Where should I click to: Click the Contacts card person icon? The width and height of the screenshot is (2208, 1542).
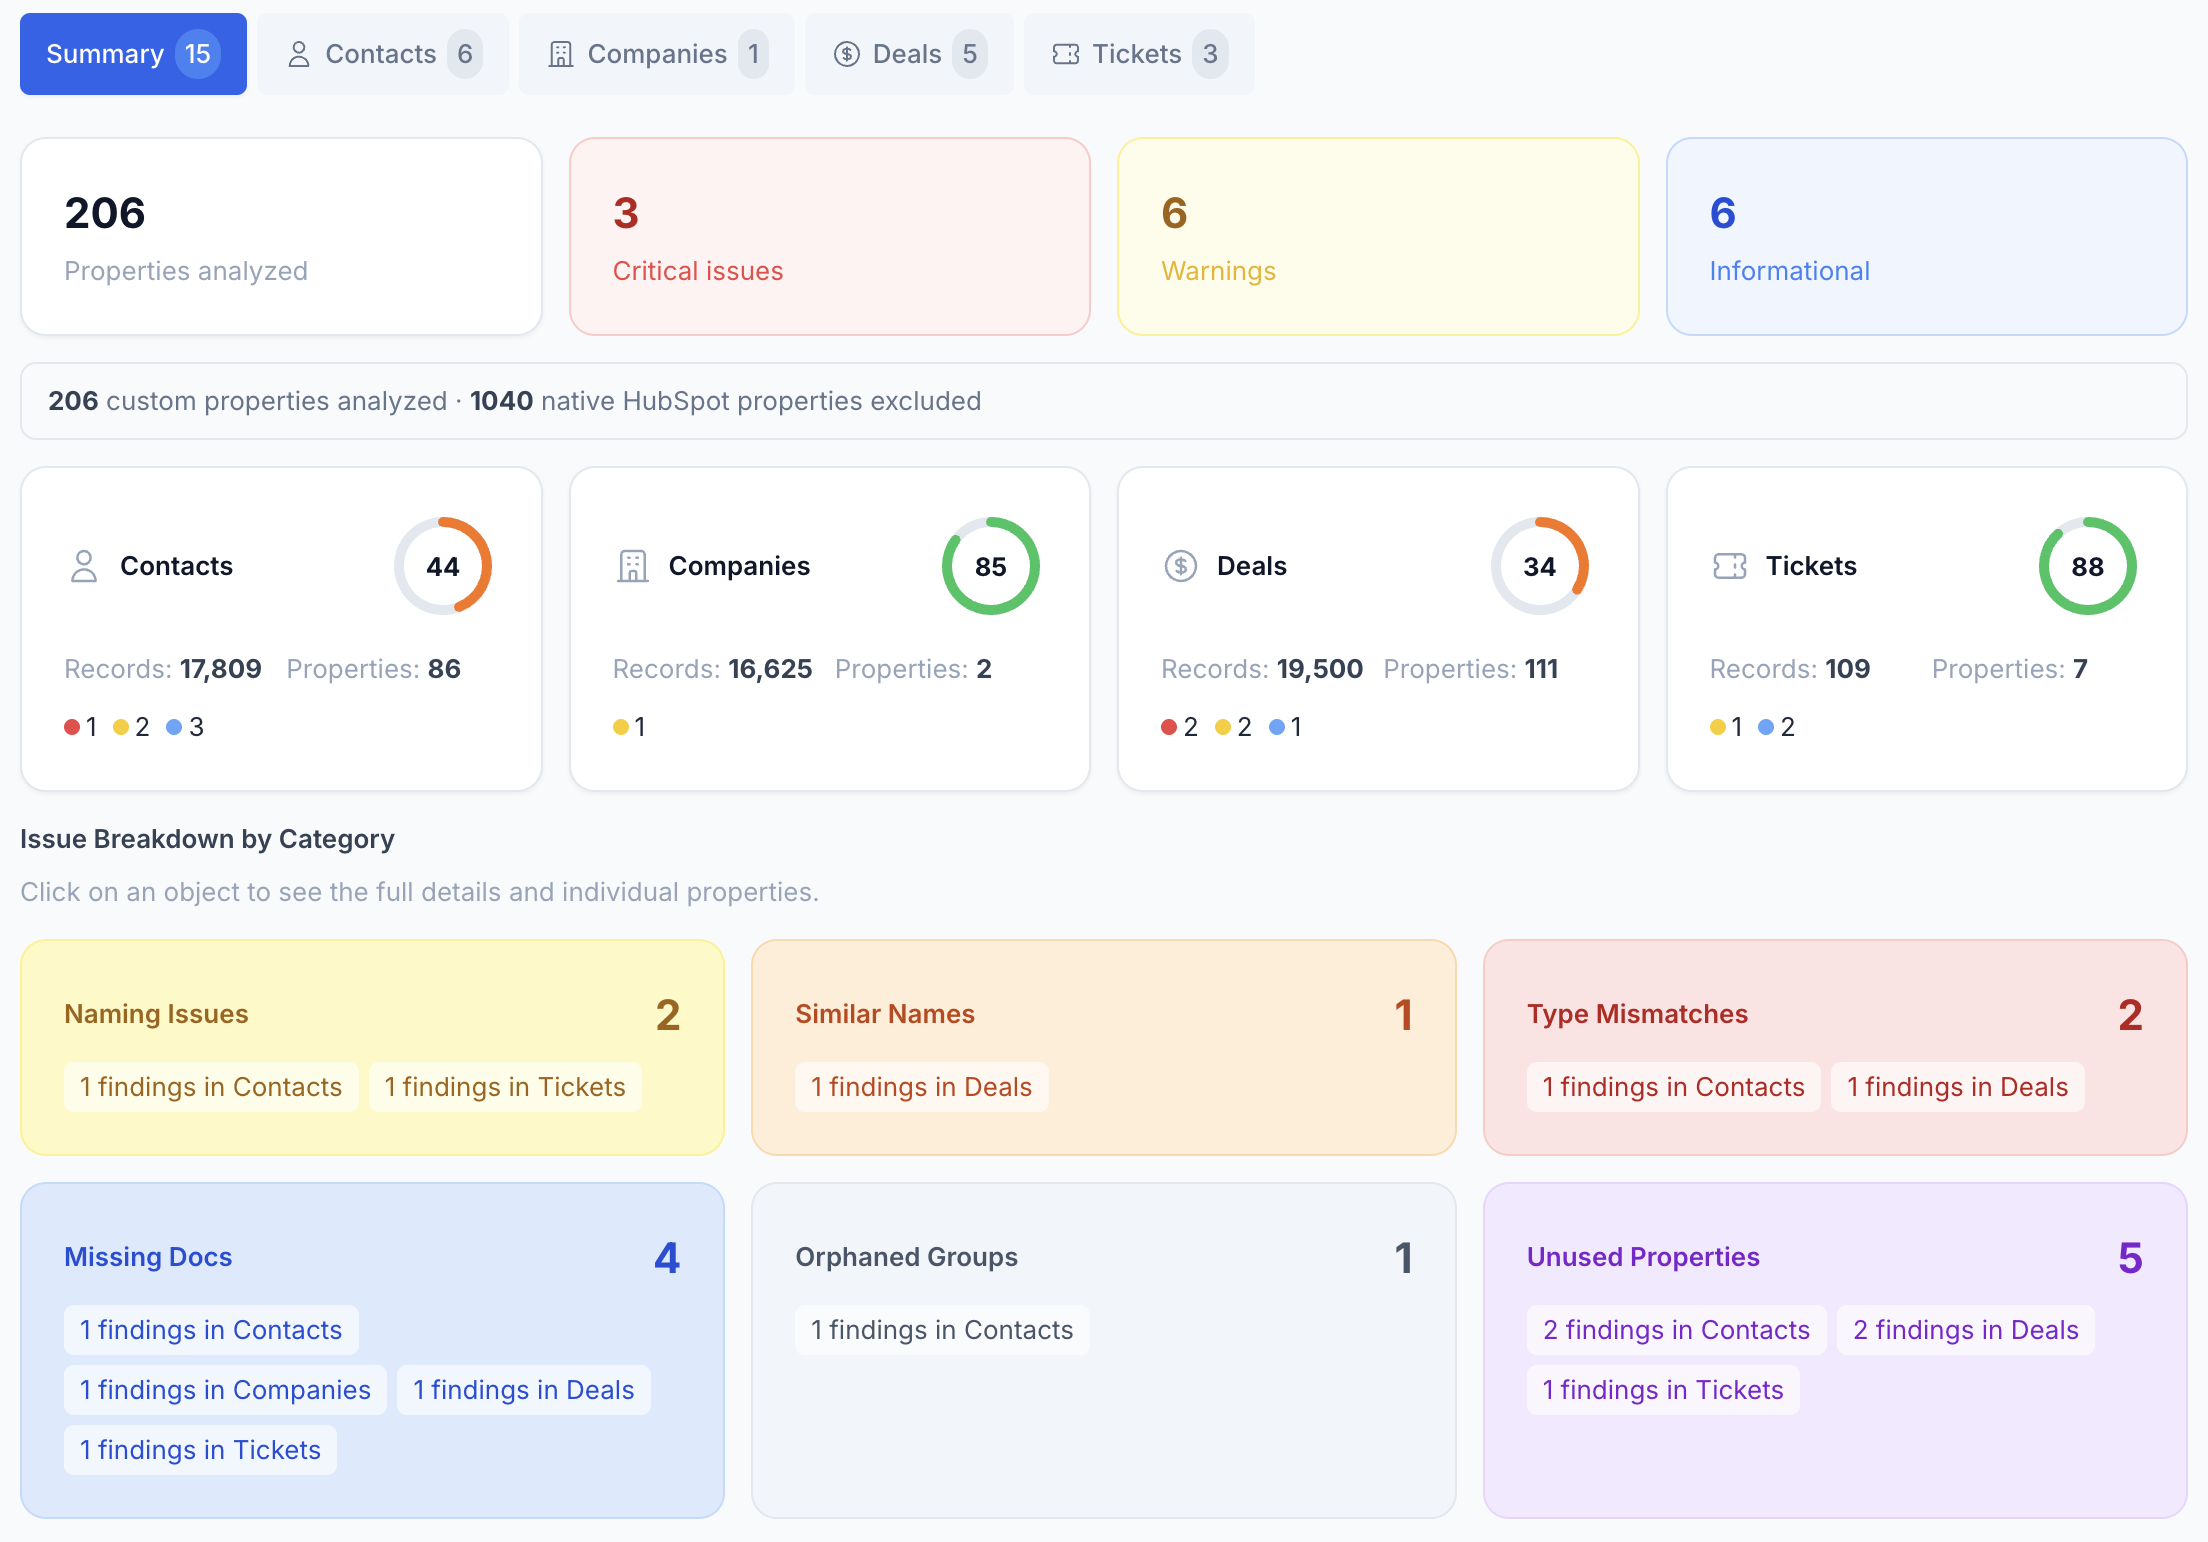pos(84,566)
